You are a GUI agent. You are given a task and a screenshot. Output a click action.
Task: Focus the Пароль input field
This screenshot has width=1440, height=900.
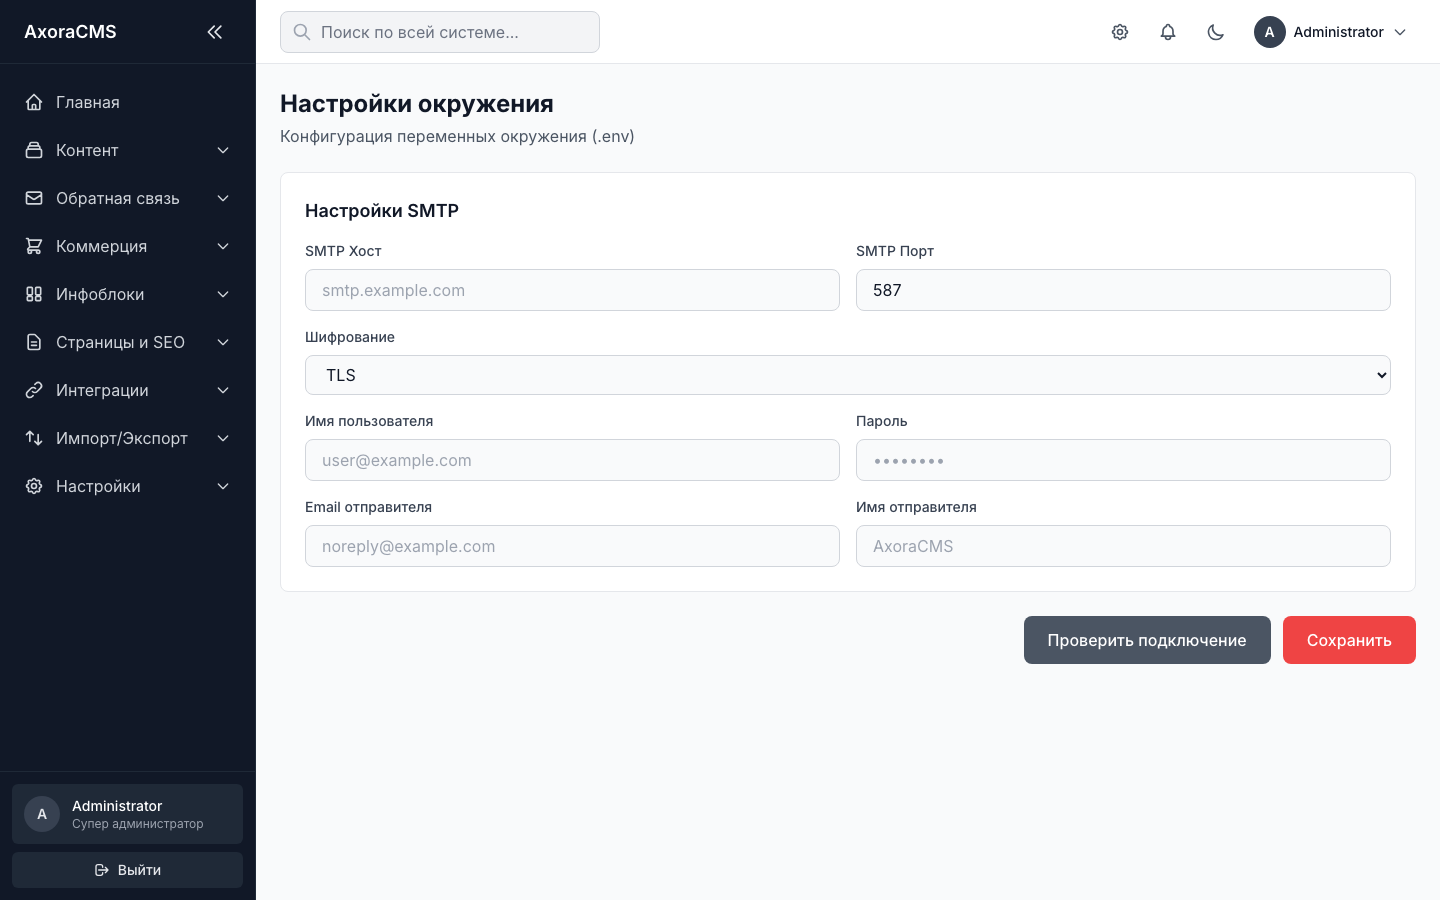pos(1123,460)
